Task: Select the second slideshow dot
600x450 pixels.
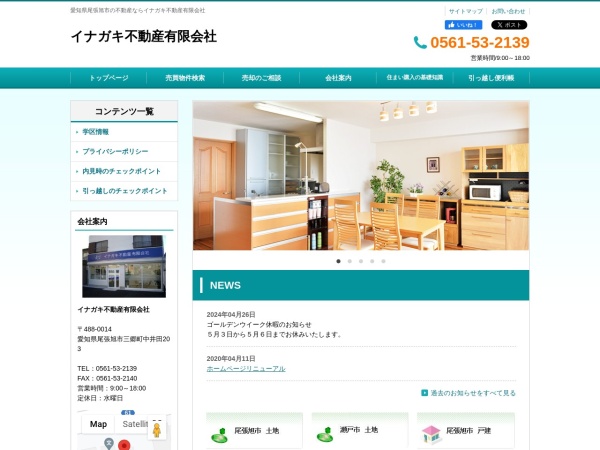Action: click(x=350, y=261)
